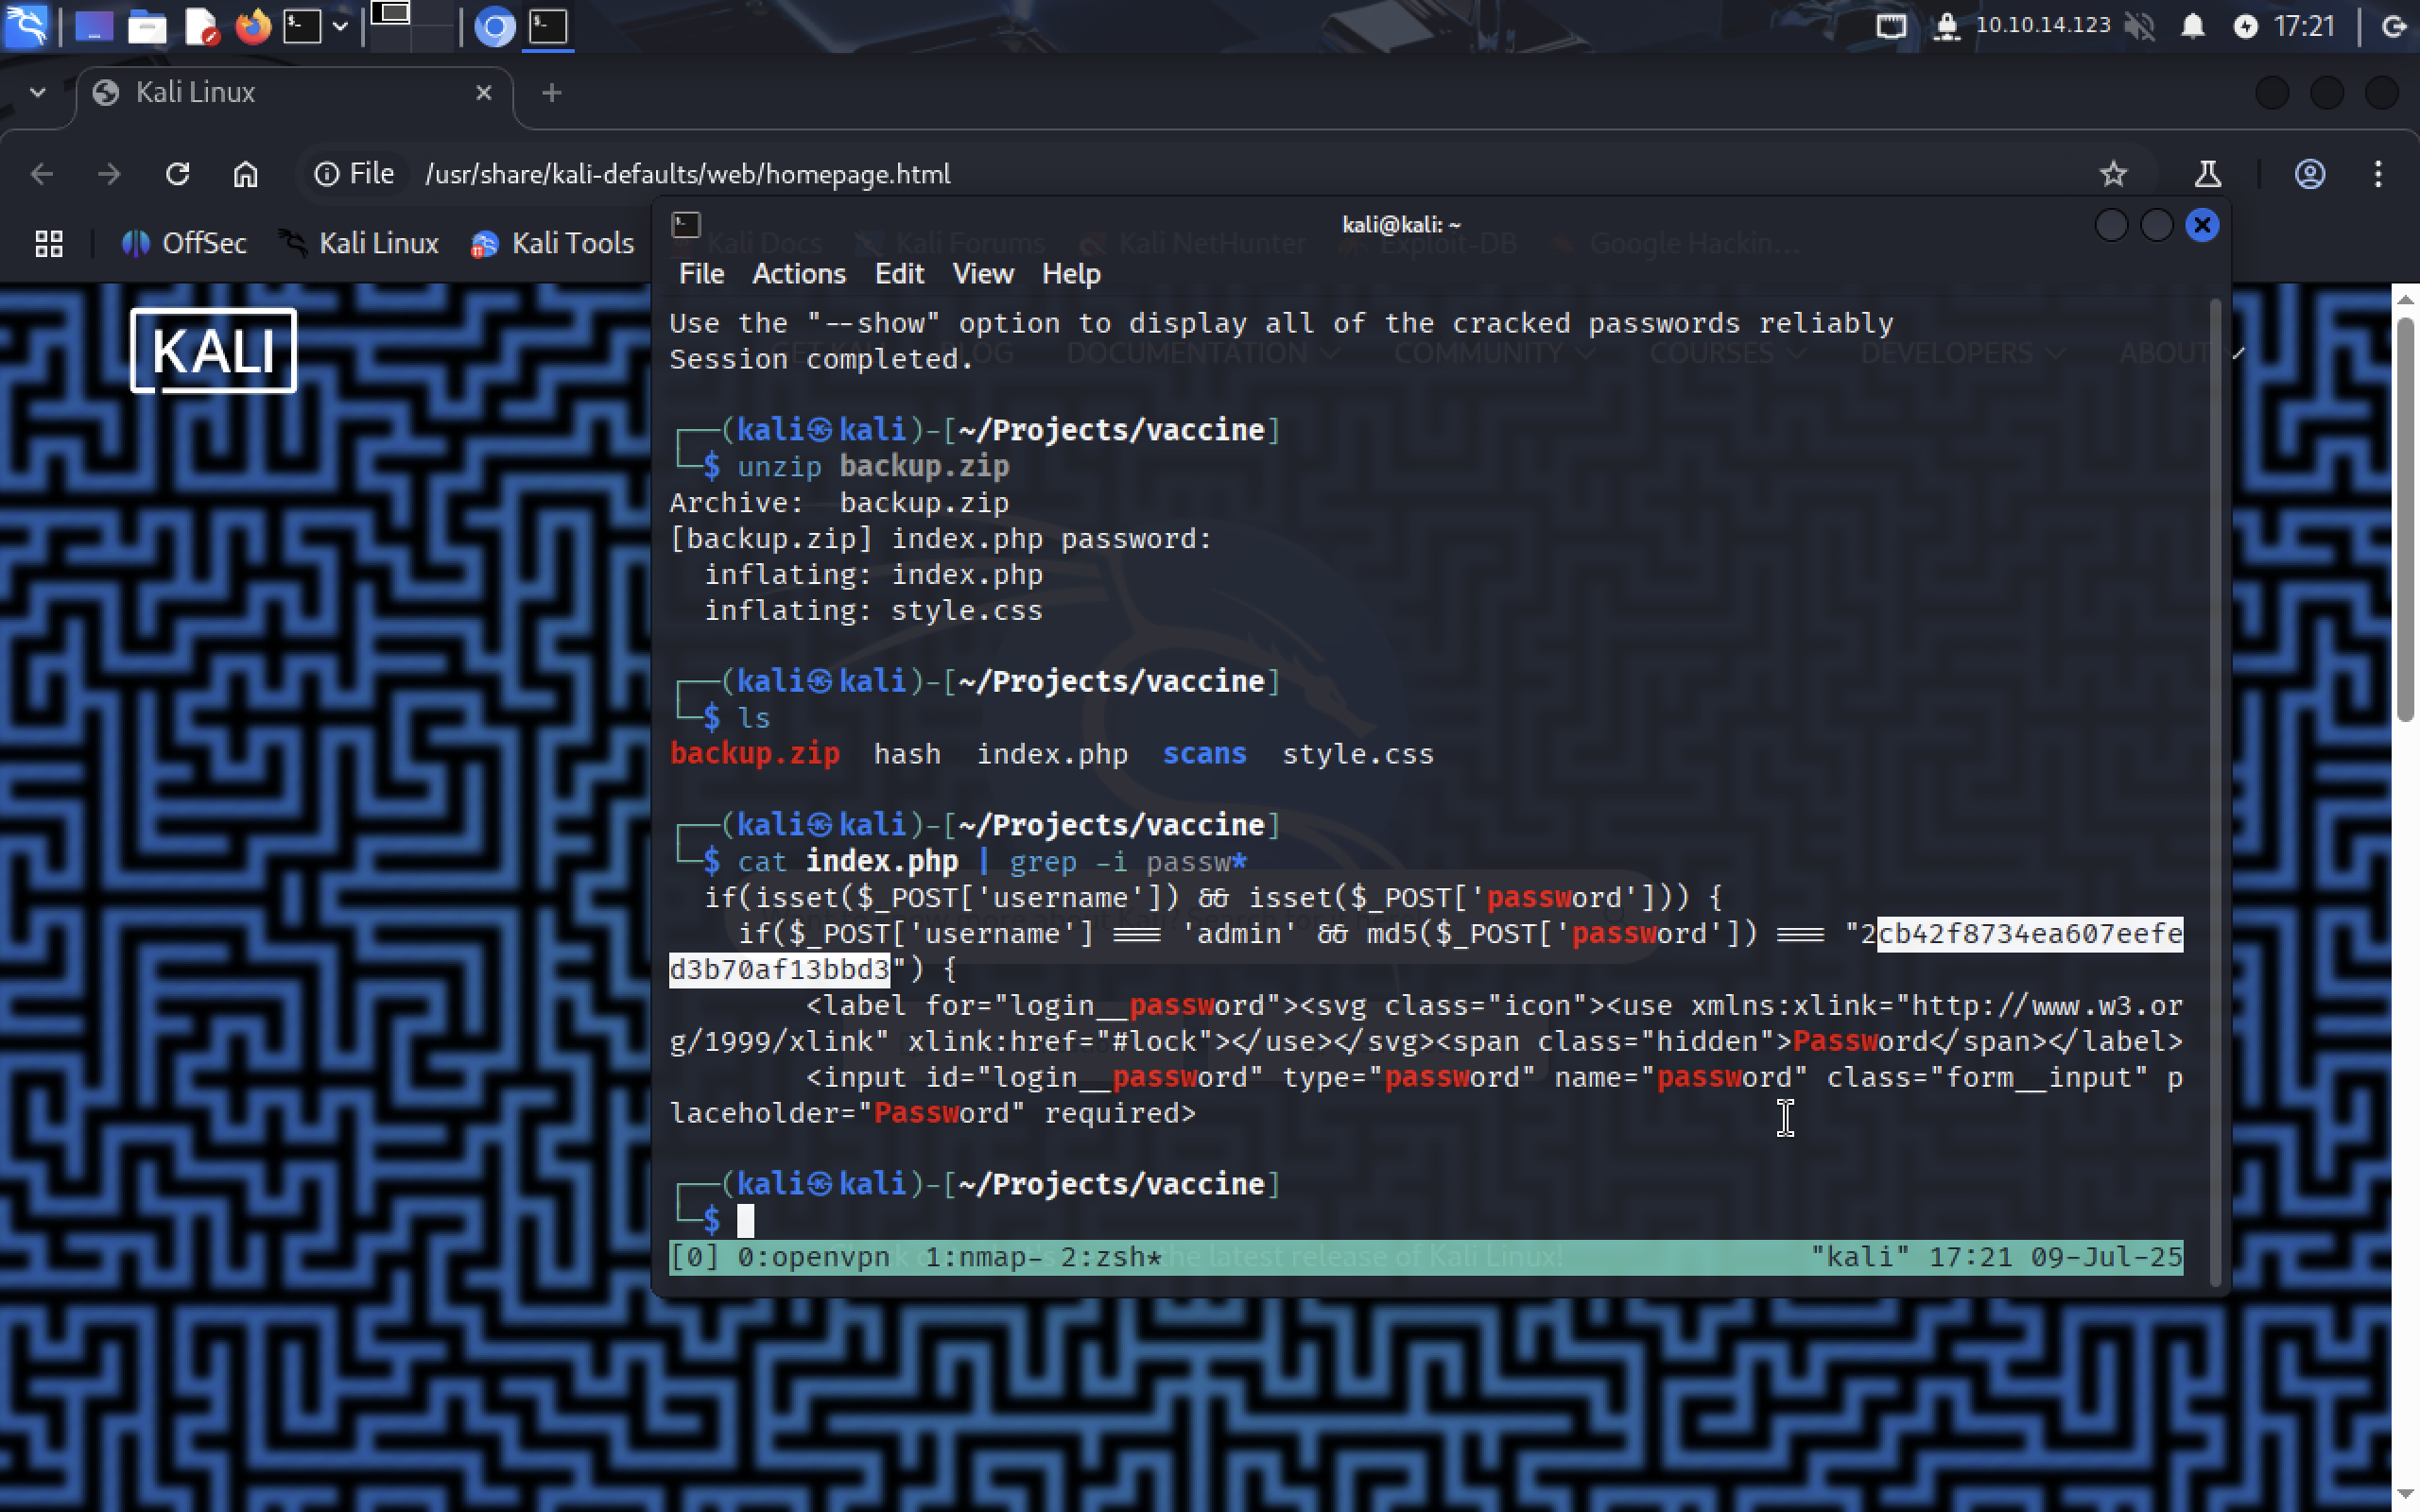Open the Kali Linux bookmark
This screenshot has height=1512, width=2420.
[x=360, y=243]
